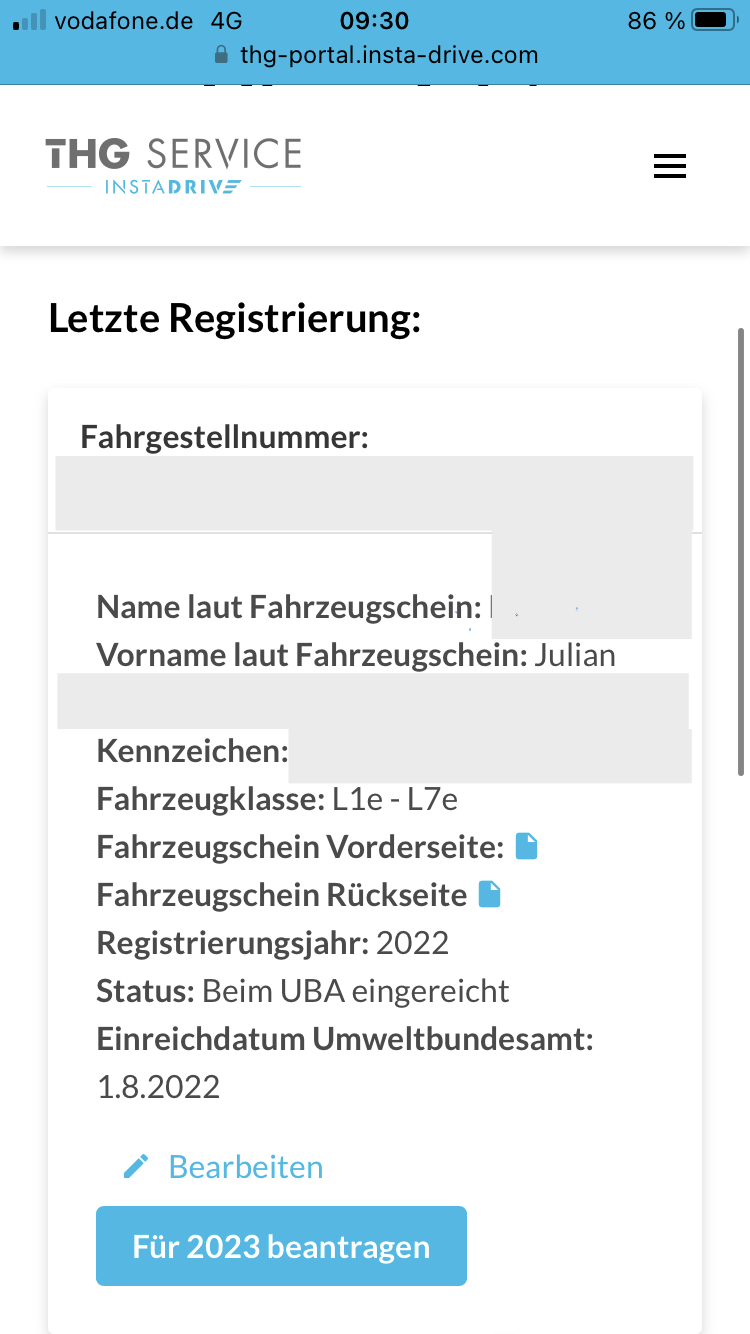Click the pencil edit icon
This screenshot has width=750, height=1334.
[x=136, y=1166]
